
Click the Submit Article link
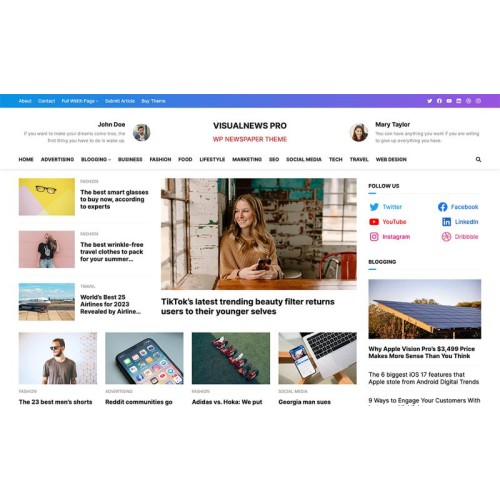(x=120, y=101)
